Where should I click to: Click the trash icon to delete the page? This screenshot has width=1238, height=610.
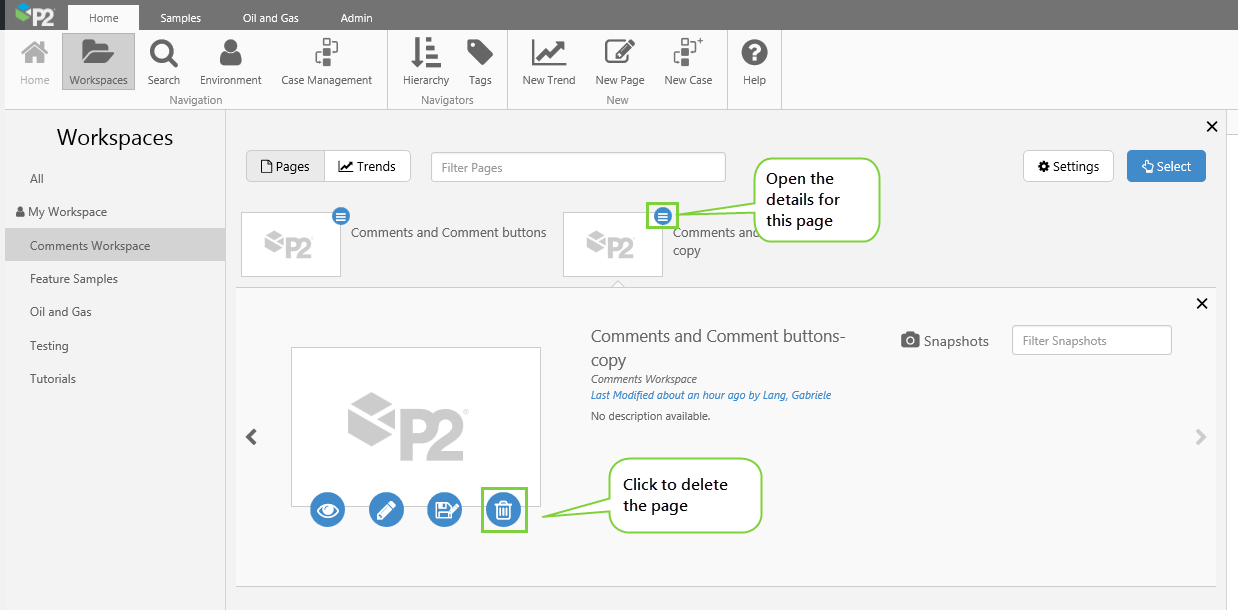coord(503,510)
